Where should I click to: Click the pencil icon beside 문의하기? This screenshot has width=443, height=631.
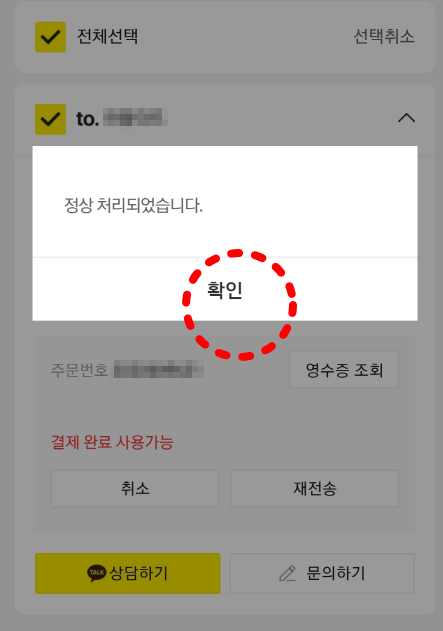click(288, 573)
